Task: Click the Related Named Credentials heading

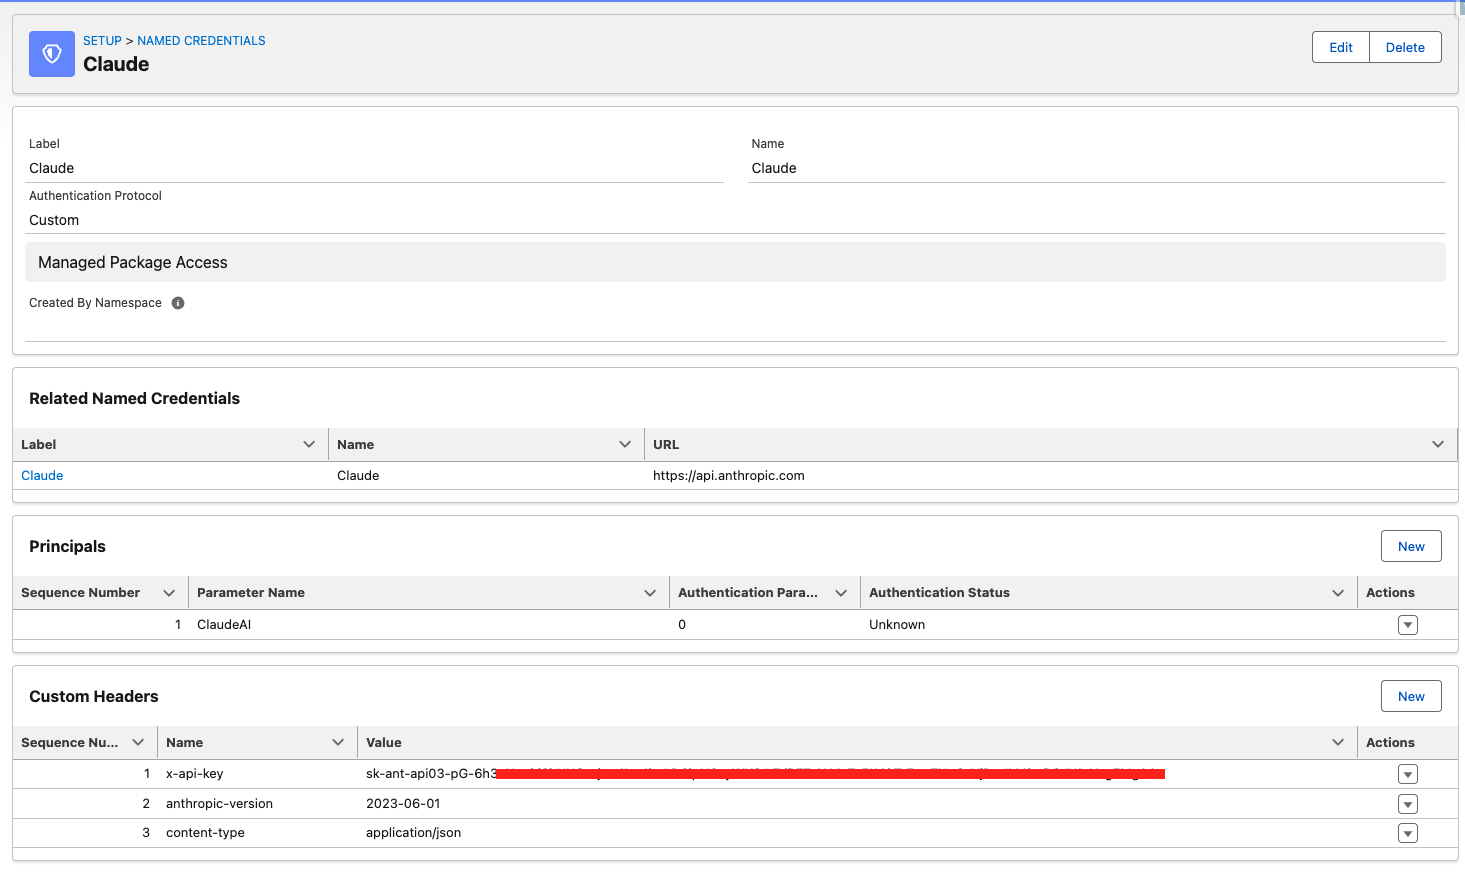Action: [135, 398]
